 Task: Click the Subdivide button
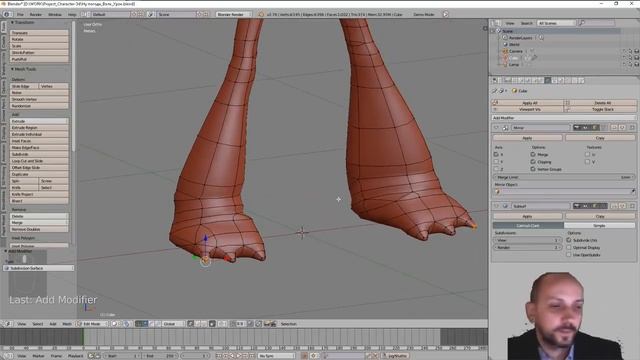(39, 154)
